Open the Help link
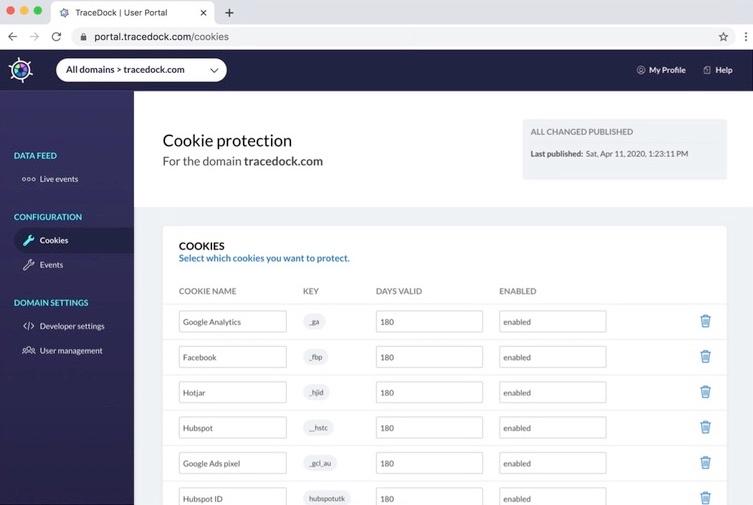This screenshot has height=505, width=753. [717, 70]
